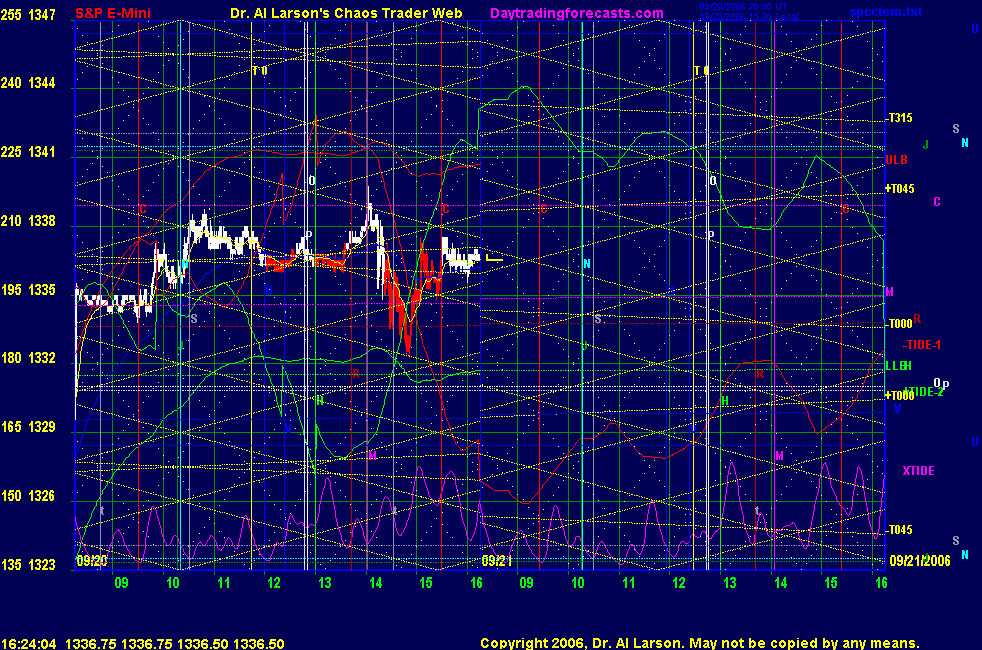Click the red -TIDE-1 legend label

pyautogui.click(x=922, y=345)
